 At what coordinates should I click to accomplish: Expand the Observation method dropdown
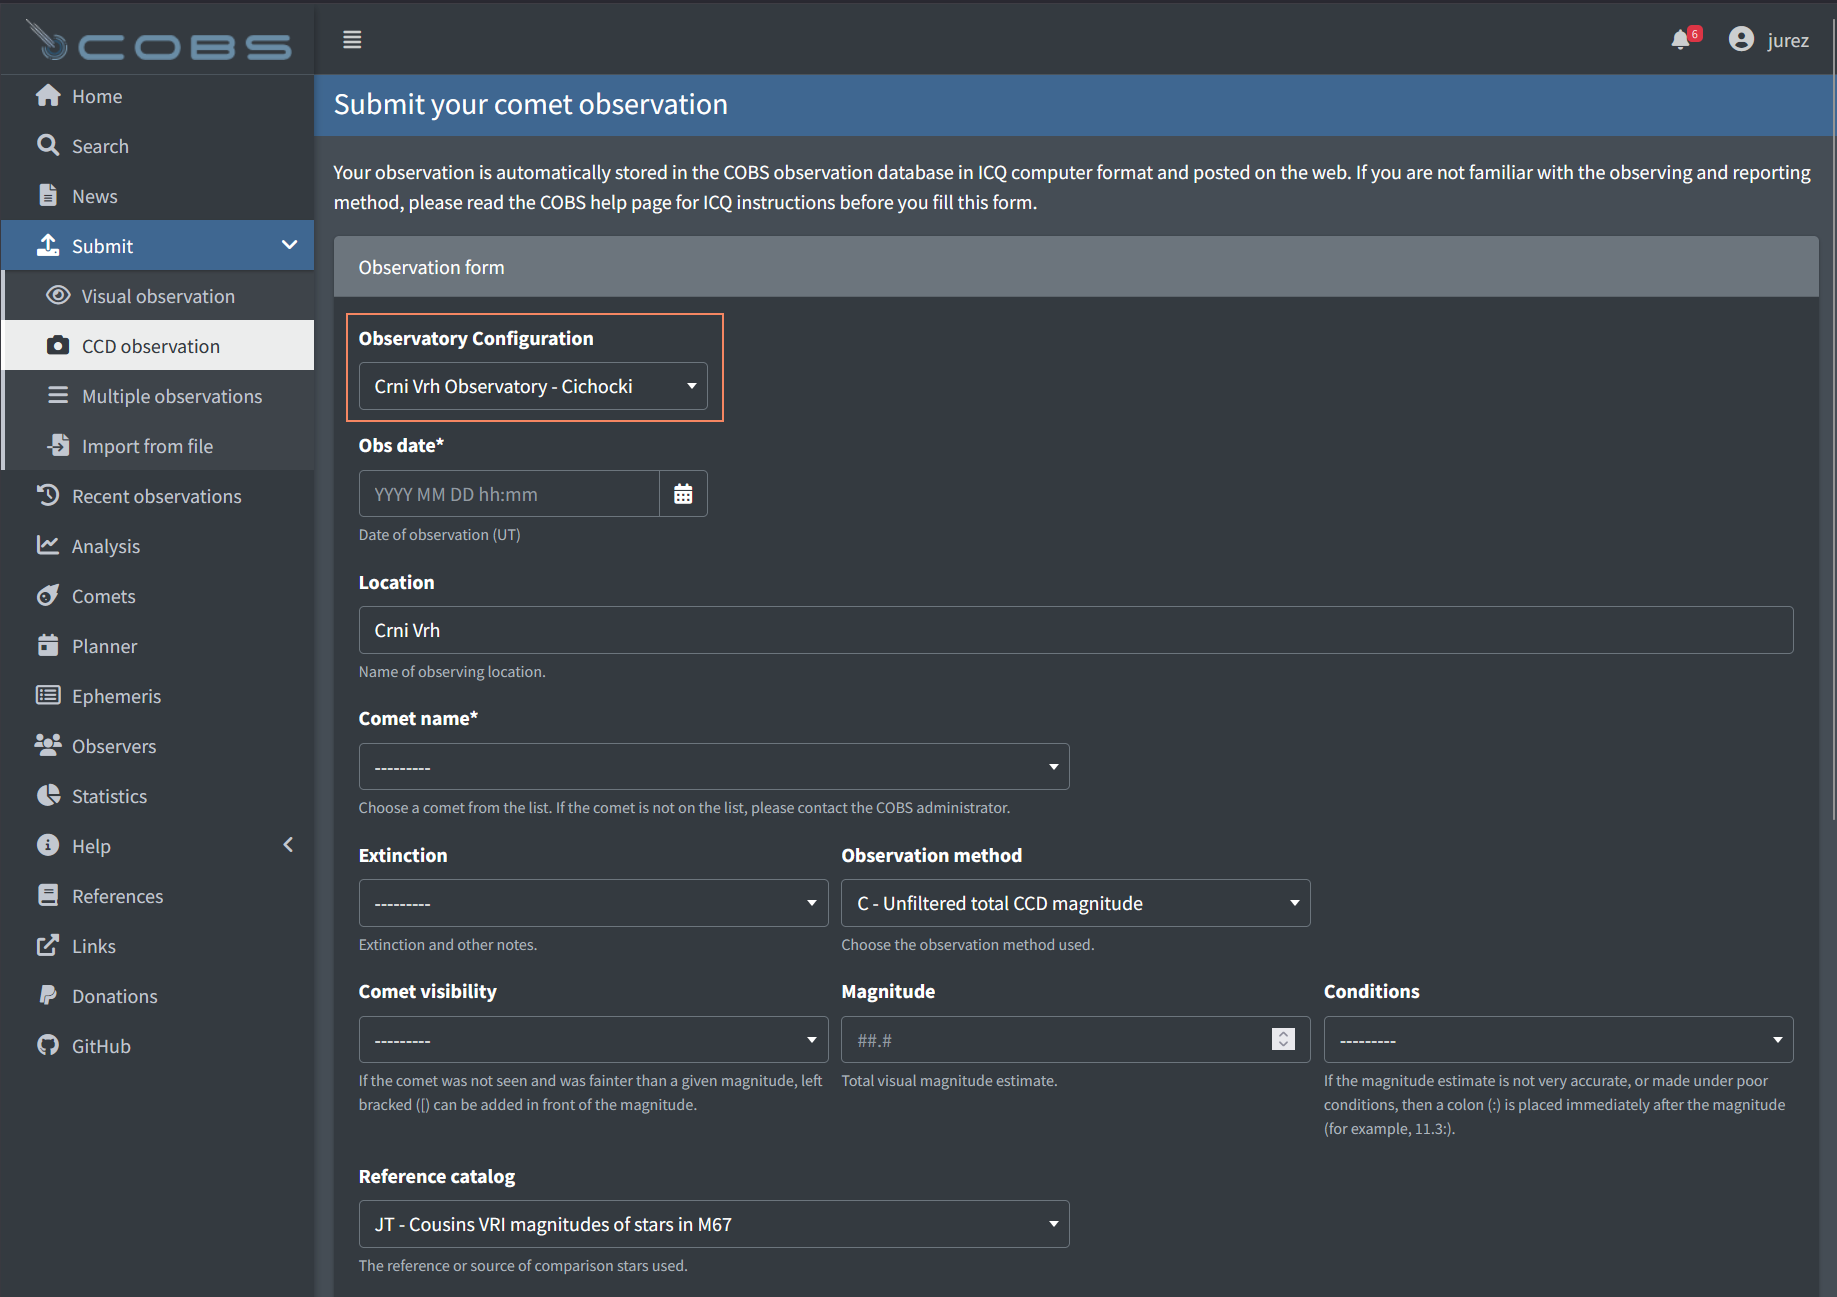pyautogui.click(x=1075, y=903)
